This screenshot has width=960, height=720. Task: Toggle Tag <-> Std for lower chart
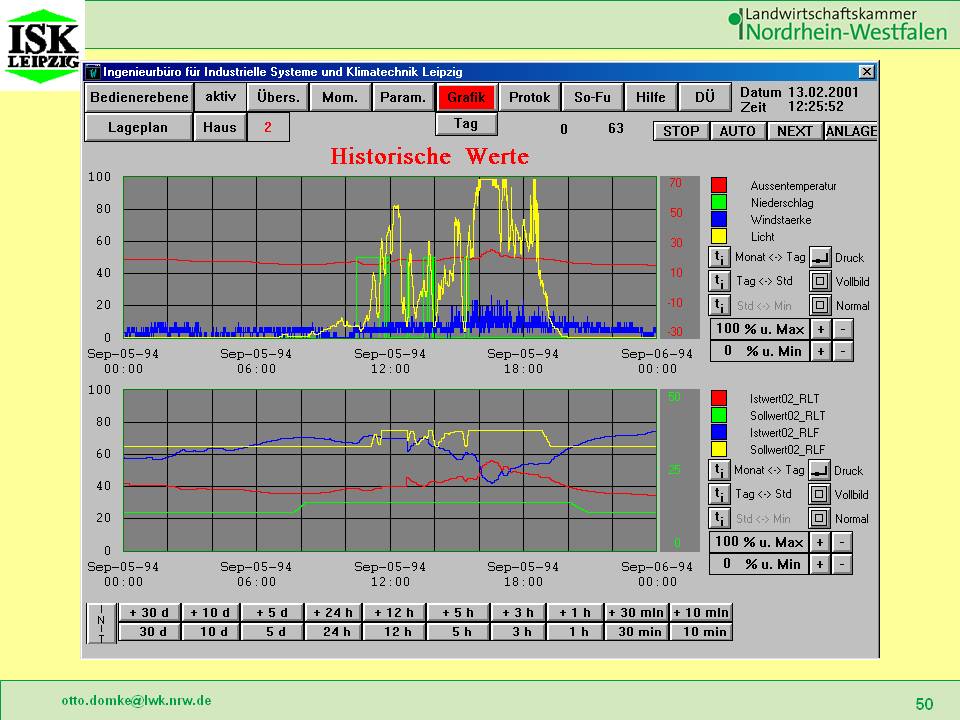719,494
